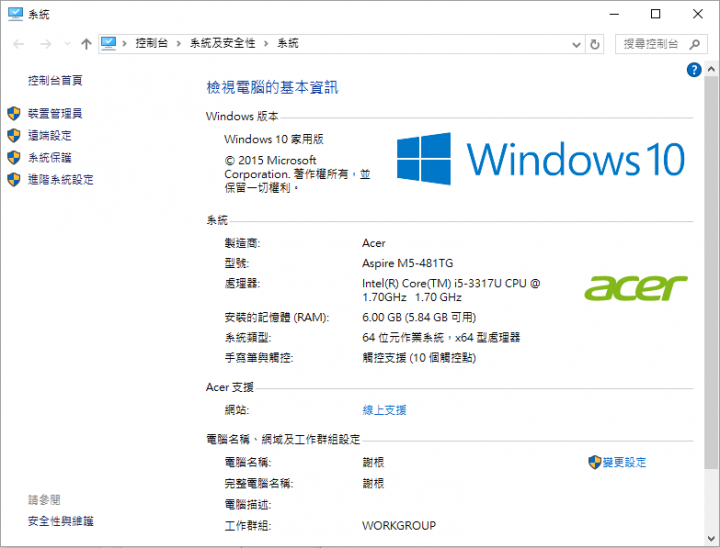This screenshot has height=548, width=720.
Task: Open the 線上支援 website link
Action: [x=384, y=410]
